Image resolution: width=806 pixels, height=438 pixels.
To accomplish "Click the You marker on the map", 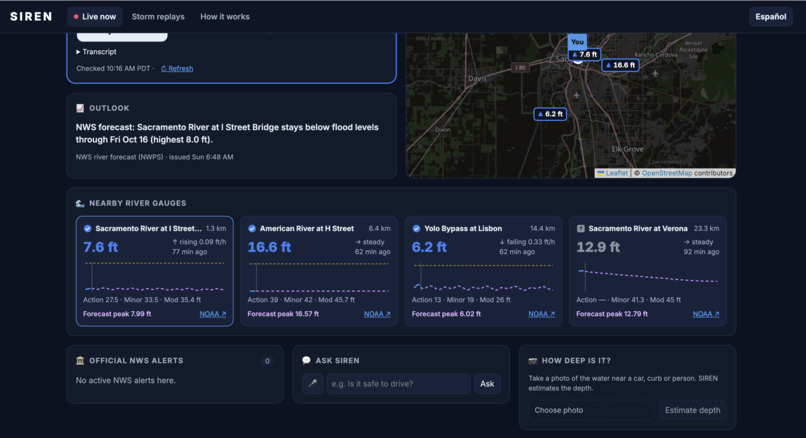I will 577,42.
